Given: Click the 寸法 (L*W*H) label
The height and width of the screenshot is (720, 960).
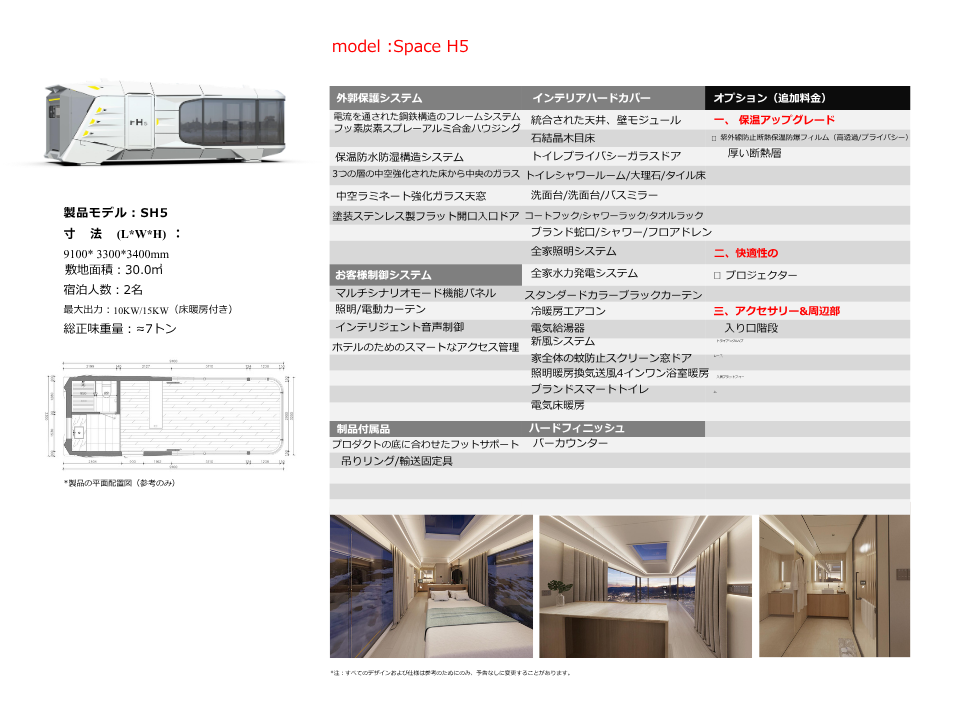Looking at the screenshot, I should (122, 234).
